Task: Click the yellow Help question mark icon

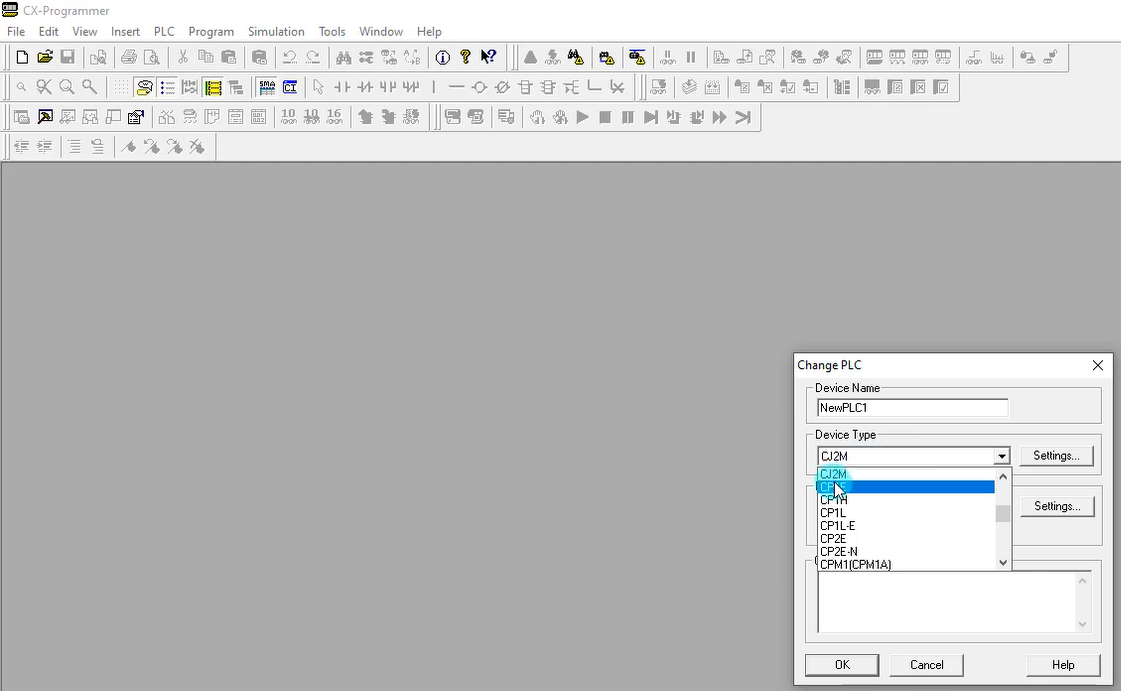Action: pyautogui.click(x=465, y=57)
